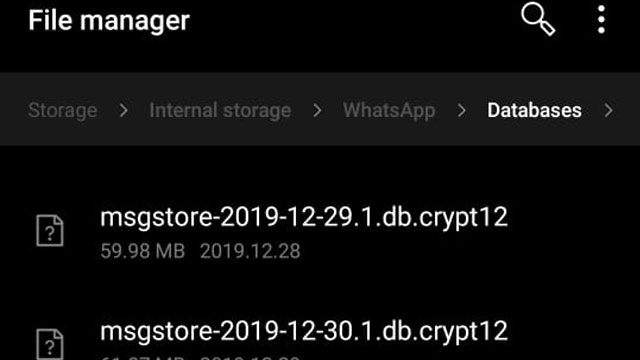
Task: Navigate to Internal storage breadcrumb
Action: point(220,110)
